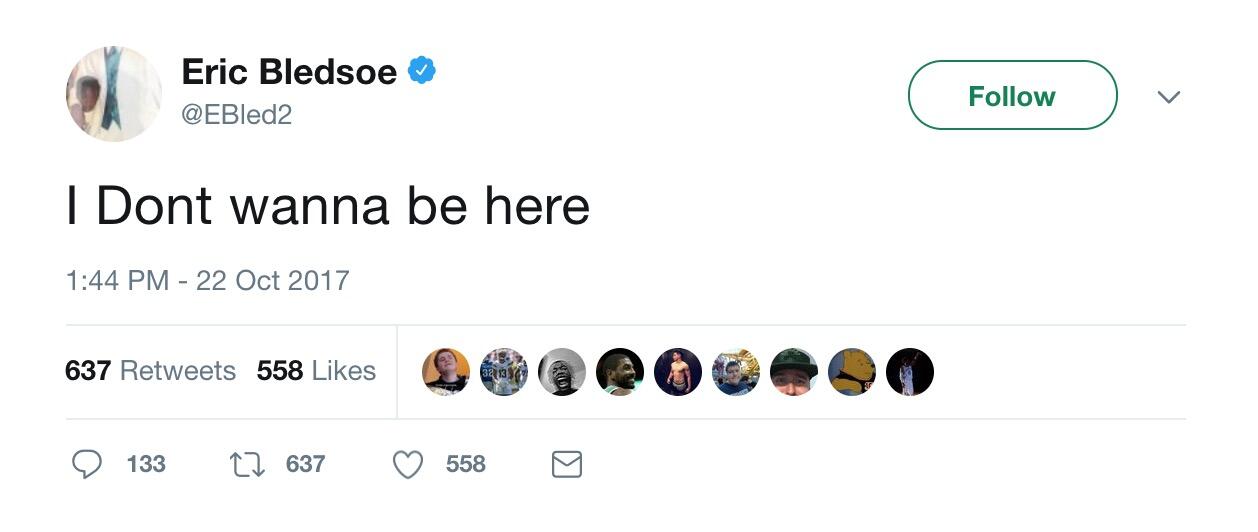The width and height of the screenshot is (1258, 532).
Task: Click the first liker avatar with orange background
Action: (x=446, y=372)
